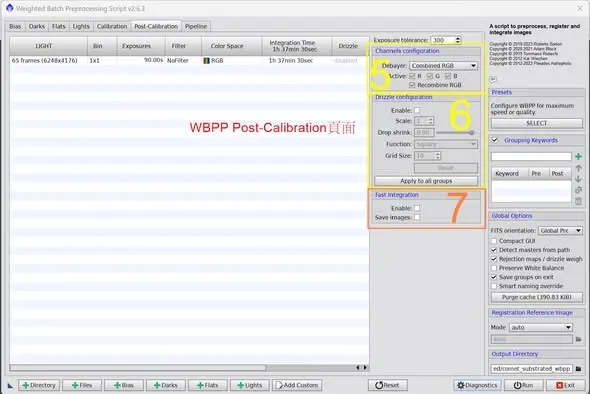Toggle active R channel checkbox
This screenshot has height=394, width=590.
pos(412,76)
